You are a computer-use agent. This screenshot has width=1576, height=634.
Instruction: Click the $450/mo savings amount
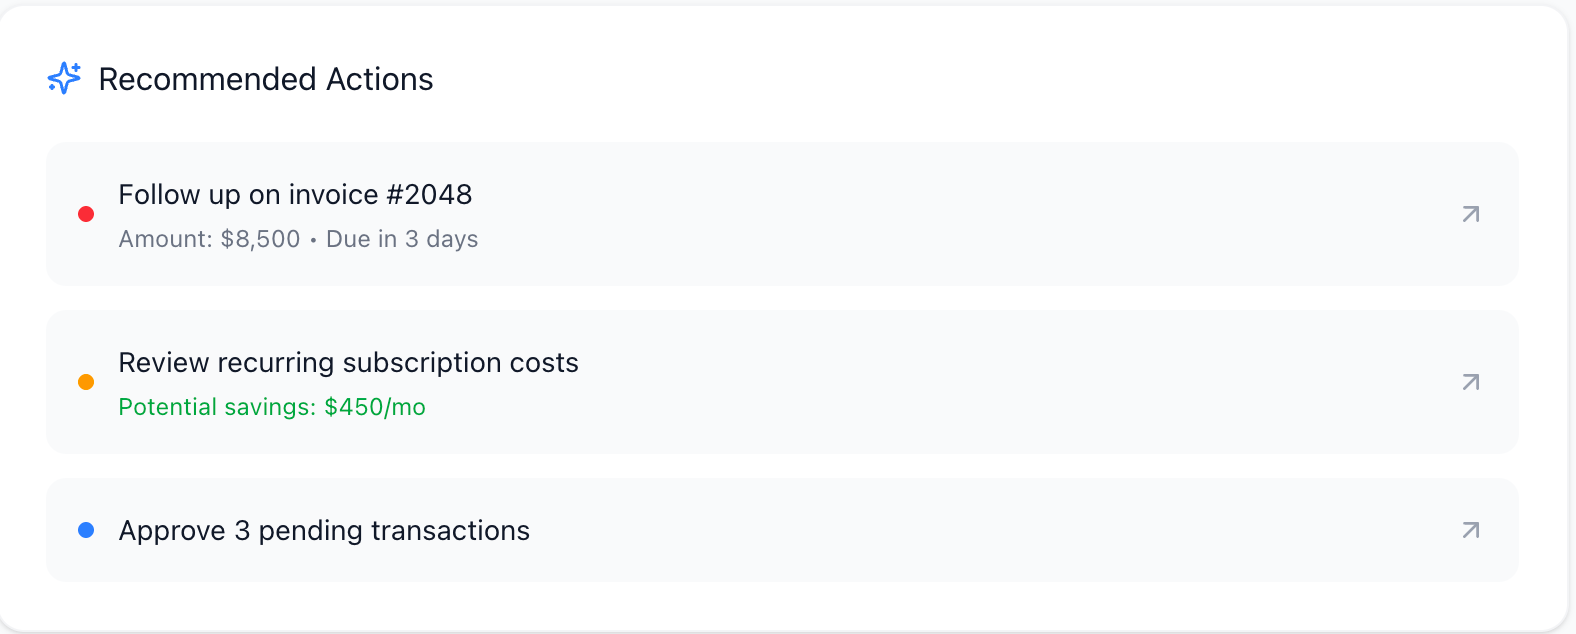[x=375, y=408]
